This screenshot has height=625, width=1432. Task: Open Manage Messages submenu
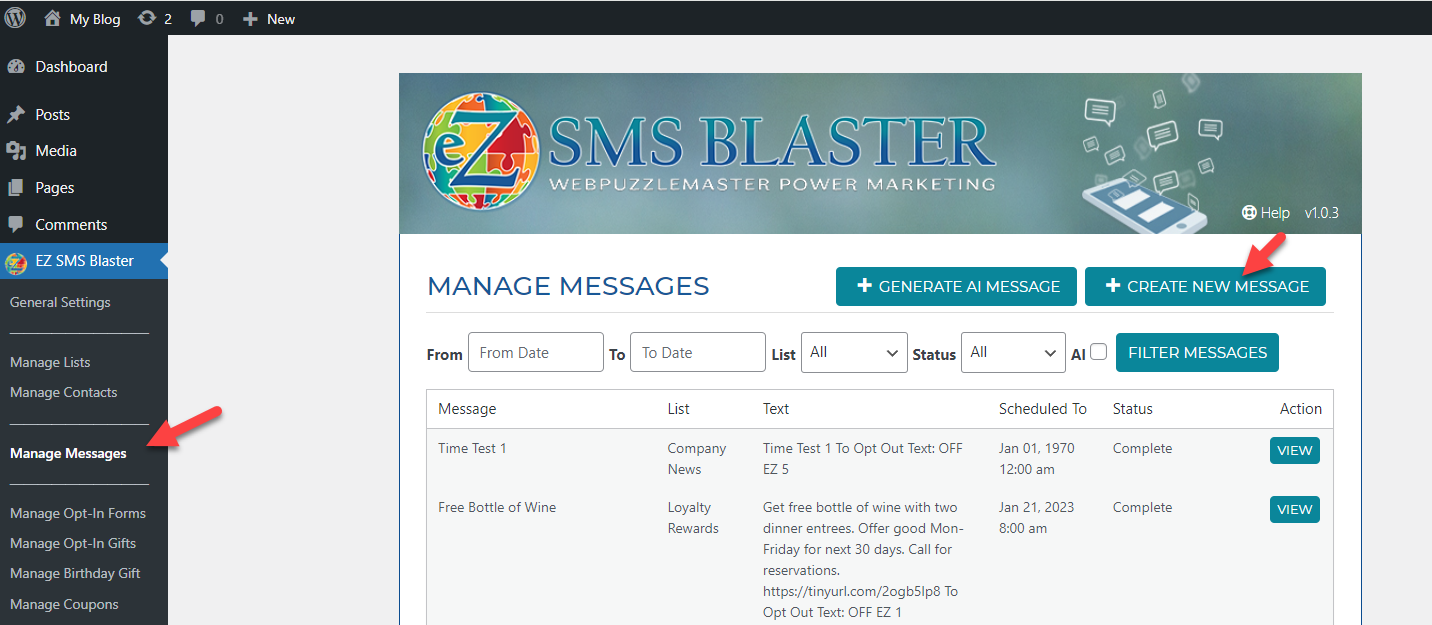(68, 453)
